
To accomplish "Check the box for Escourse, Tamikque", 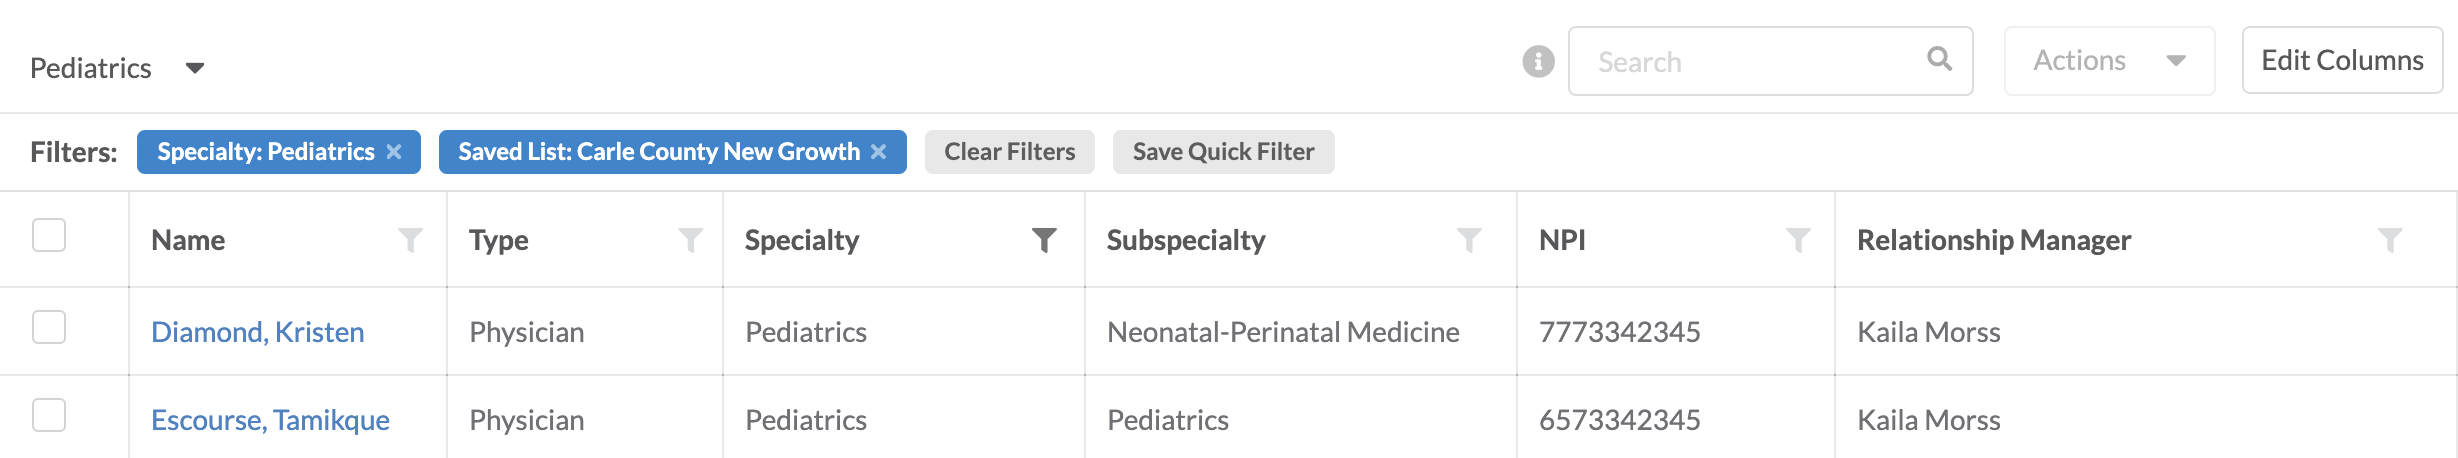I will click(x=49, y=415).
